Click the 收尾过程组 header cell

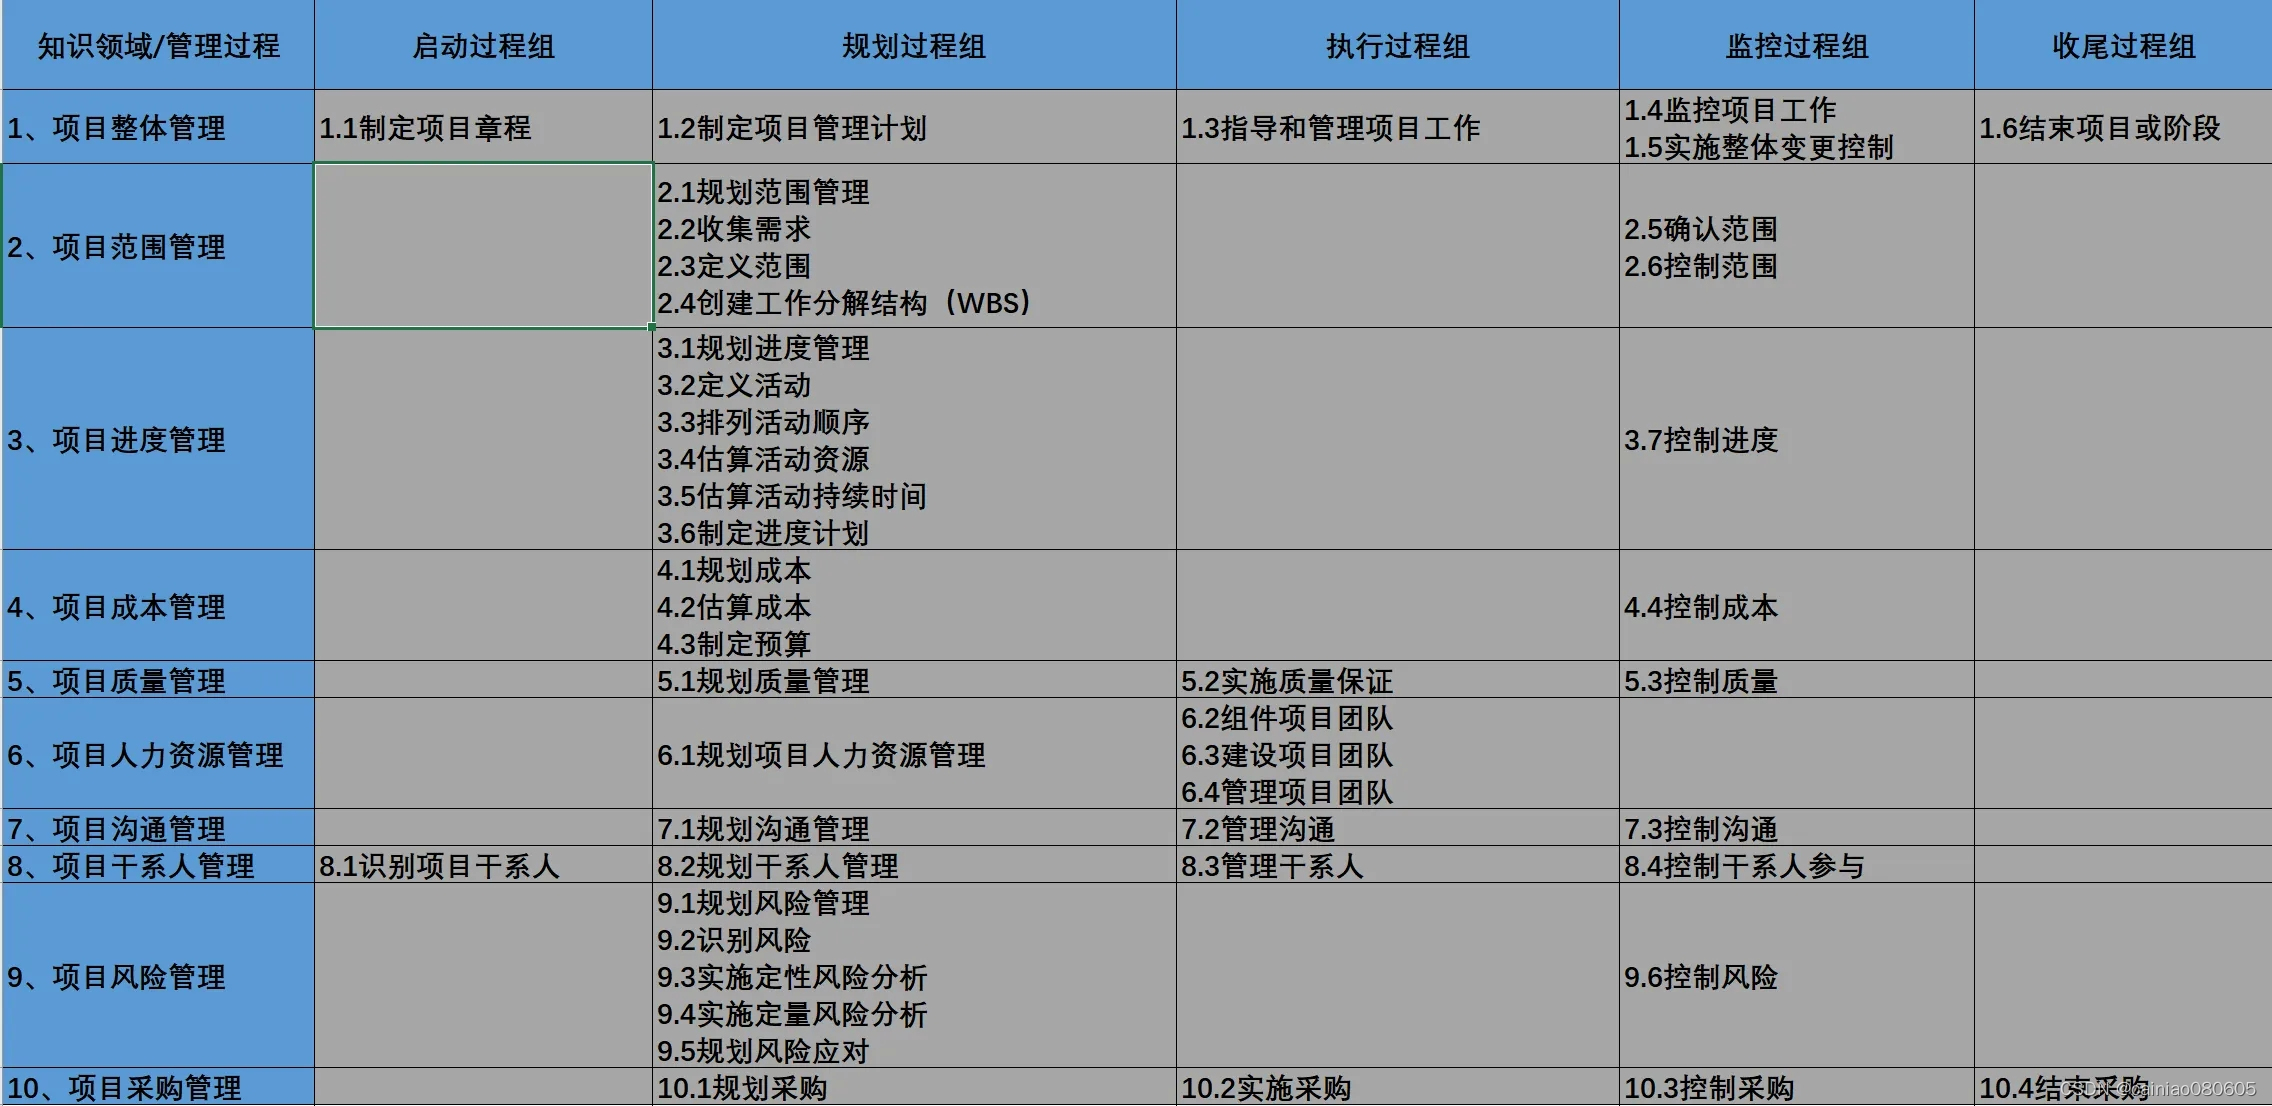pos(2122,46)
